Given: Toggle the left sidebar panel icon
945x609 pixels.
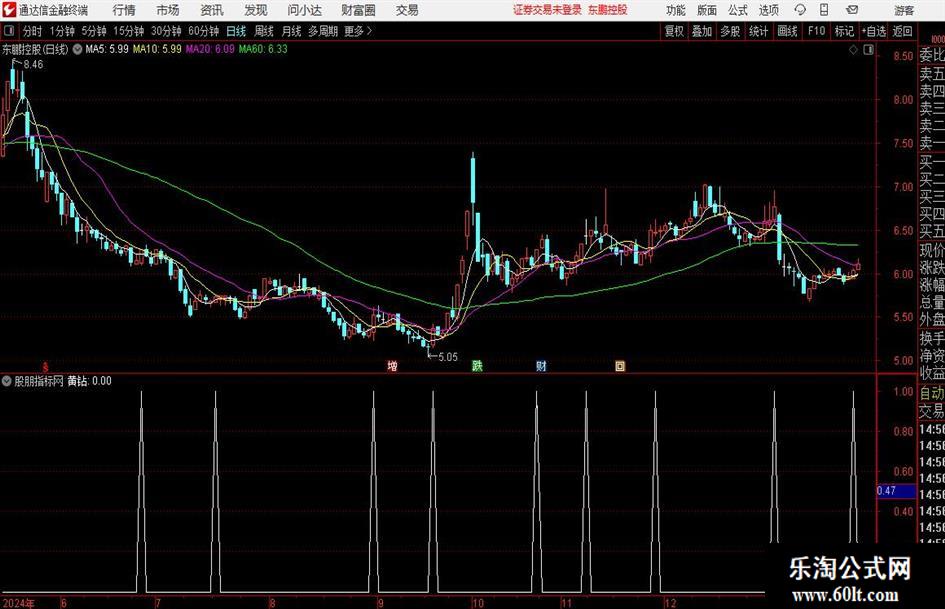Looking at the screenshot, I should (8, 31).
